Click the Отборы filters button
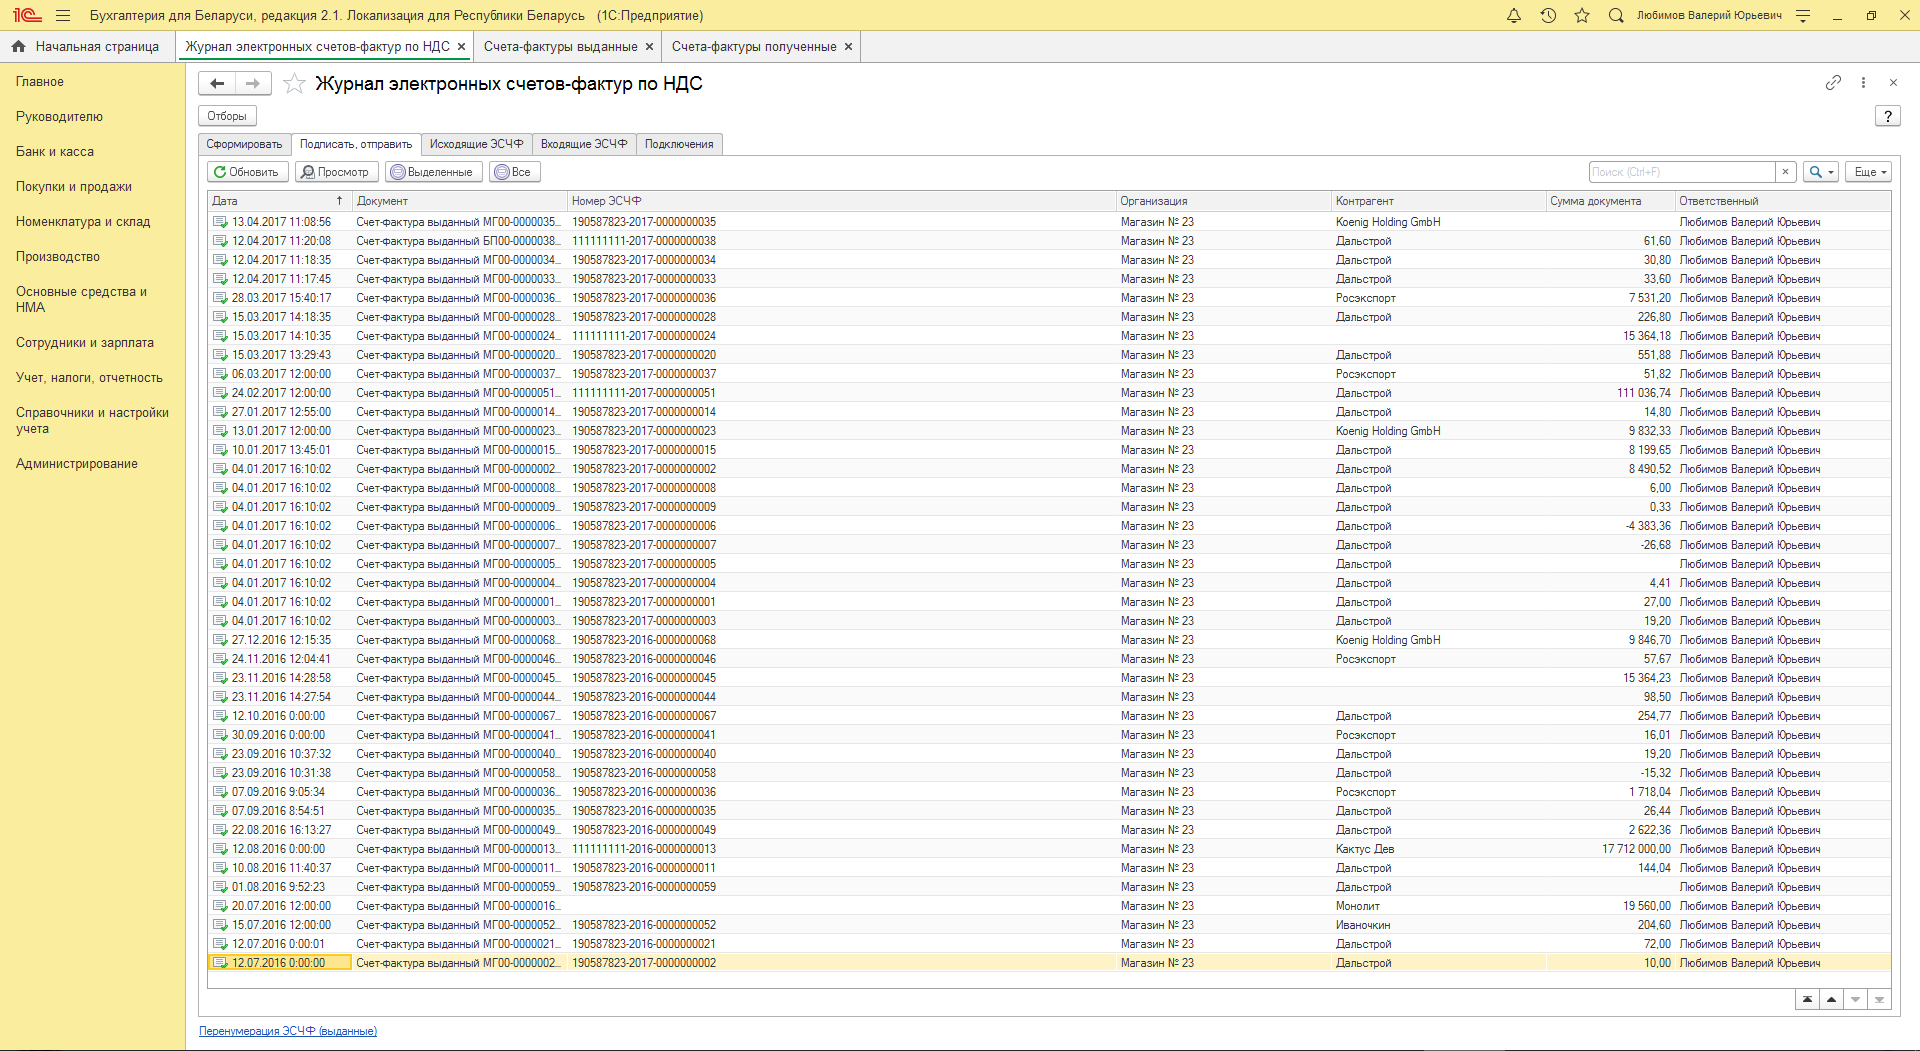Screen dimensions: 1920x1051 coord(227,116)
